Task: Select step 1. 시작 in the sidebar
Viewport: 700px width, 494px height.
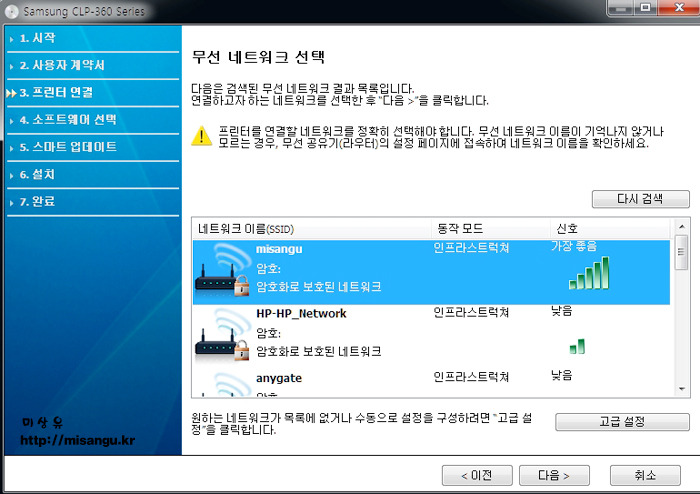Action: click(93, 38)
